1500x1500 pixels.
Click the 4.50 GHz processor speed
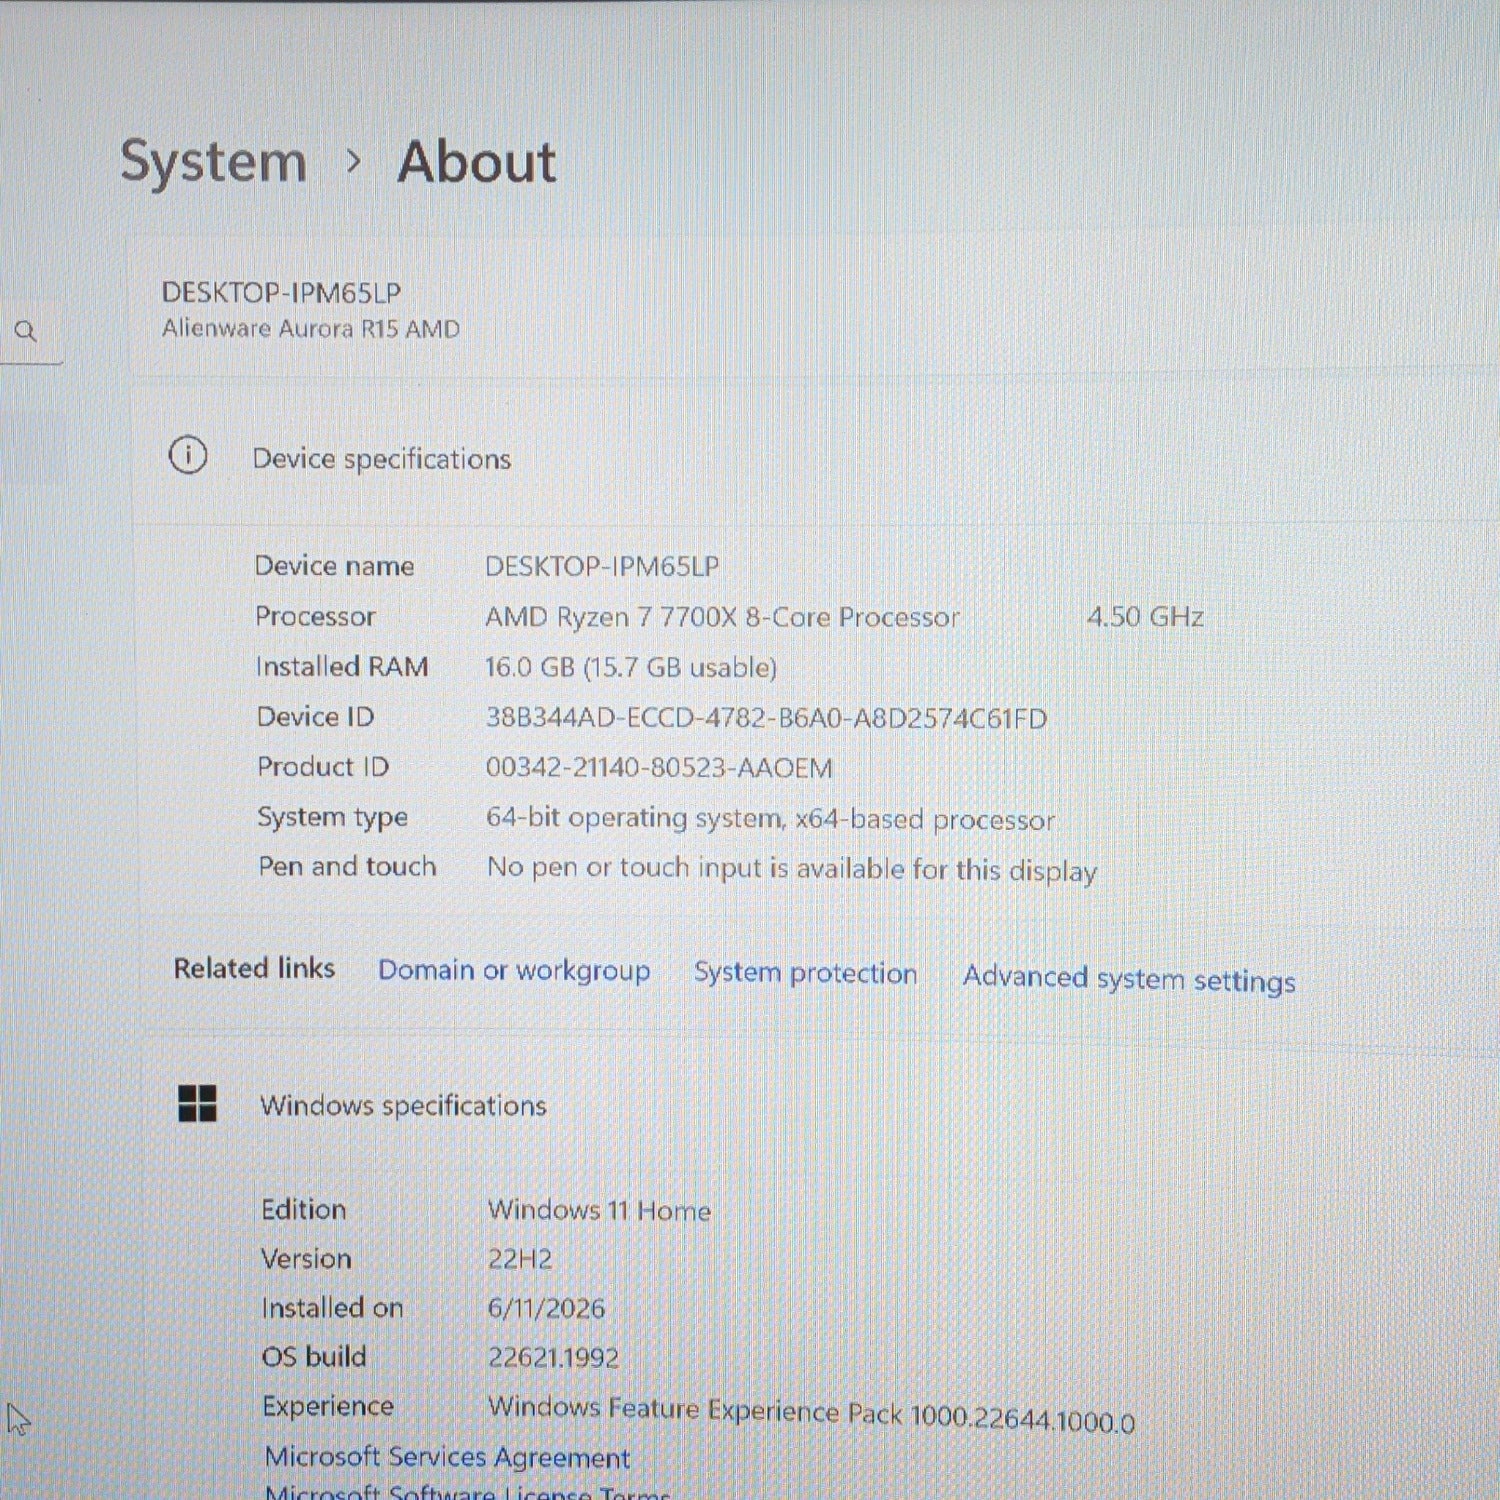1145,616
